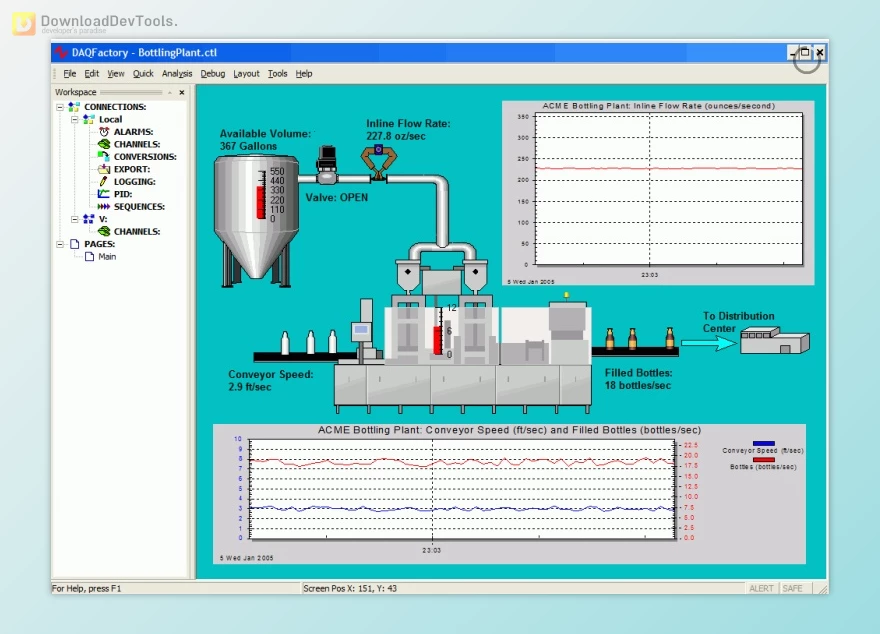Open the Main page in the tree
The height and width of the screenshot is (634, 880).
pos(106,257)
